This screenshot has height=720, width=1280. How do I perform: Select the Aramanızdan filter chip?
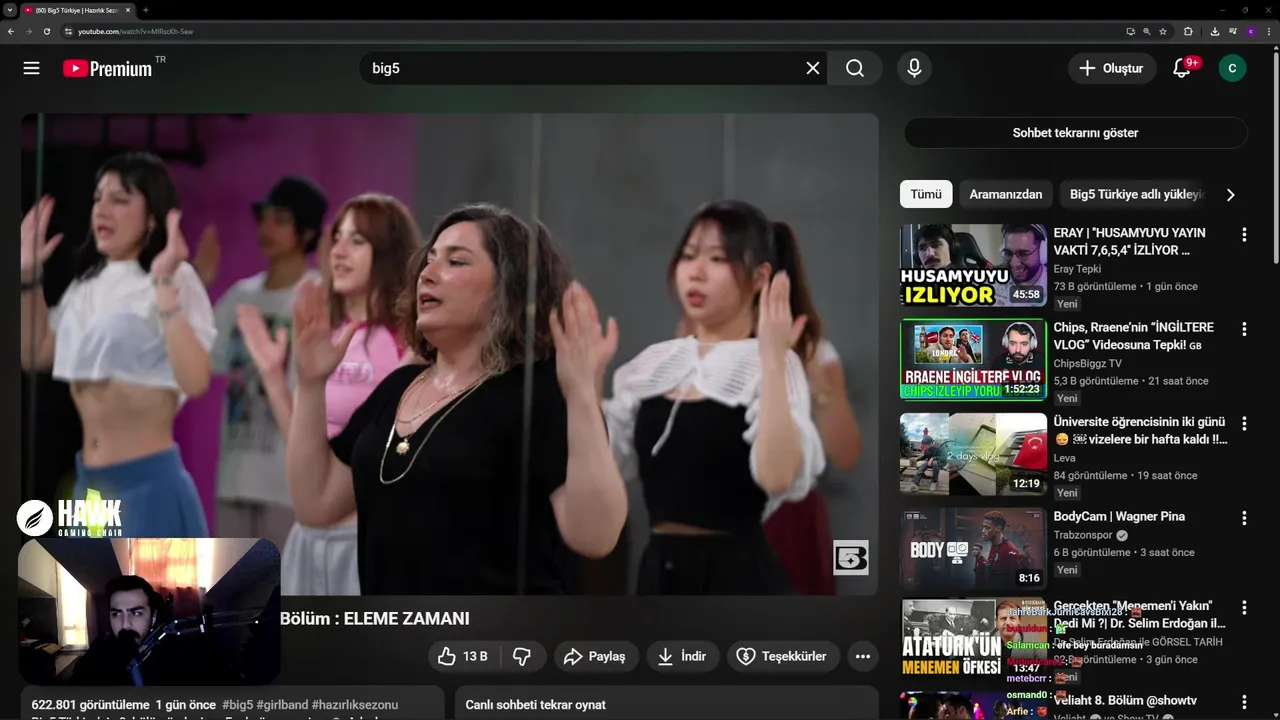click(1005, 194)
